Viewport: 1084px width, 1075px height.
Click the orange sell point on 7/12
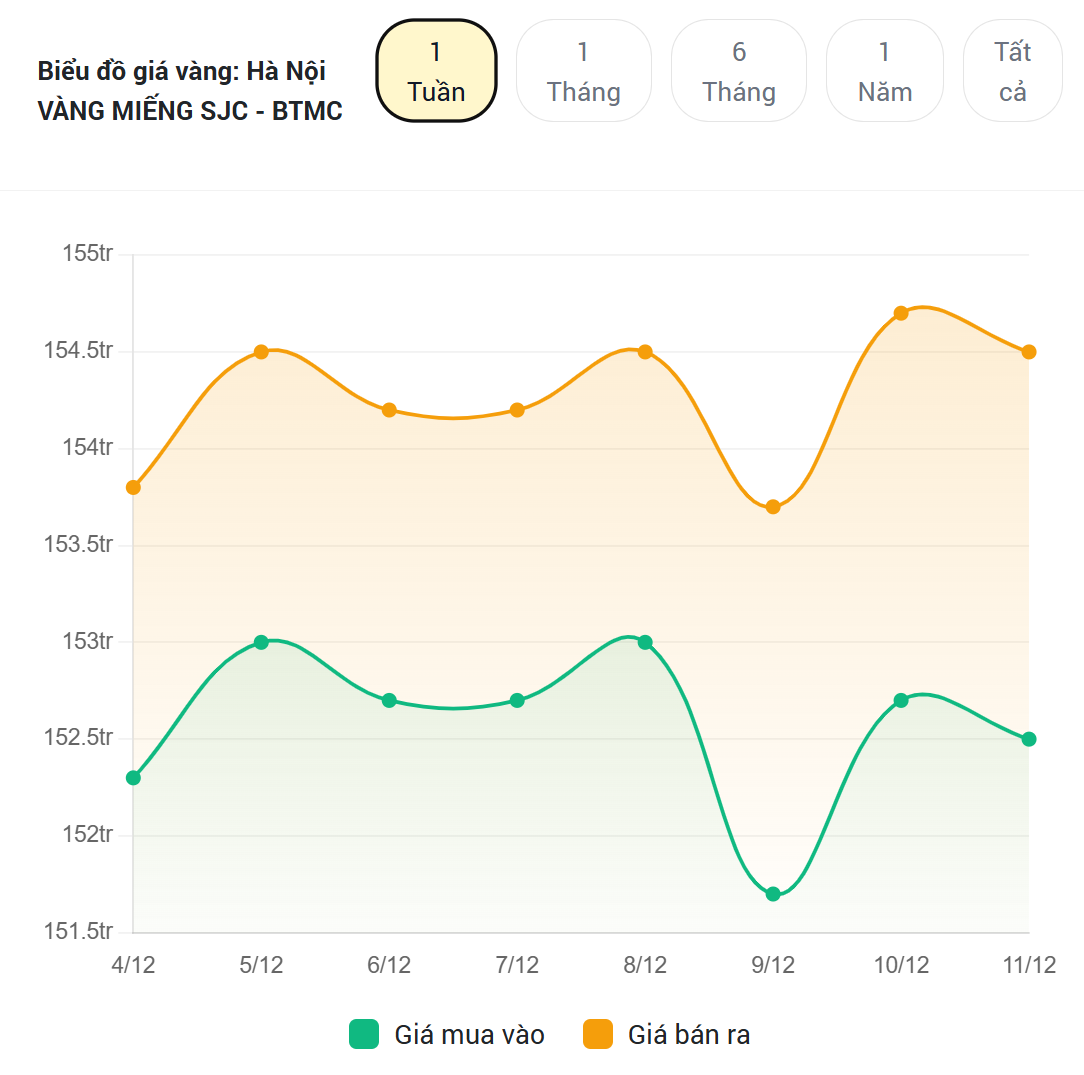tap(517, 410)
